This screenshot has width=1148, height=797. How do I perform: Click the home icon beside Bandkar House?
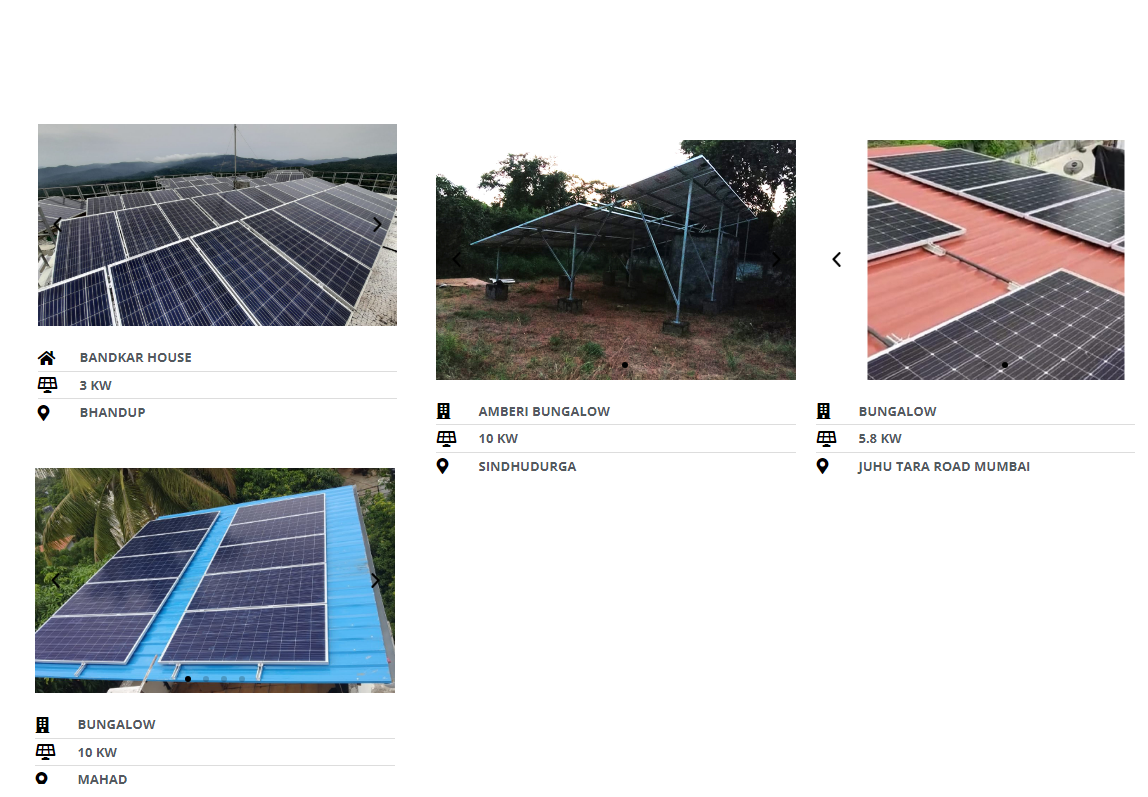(46, 358)
